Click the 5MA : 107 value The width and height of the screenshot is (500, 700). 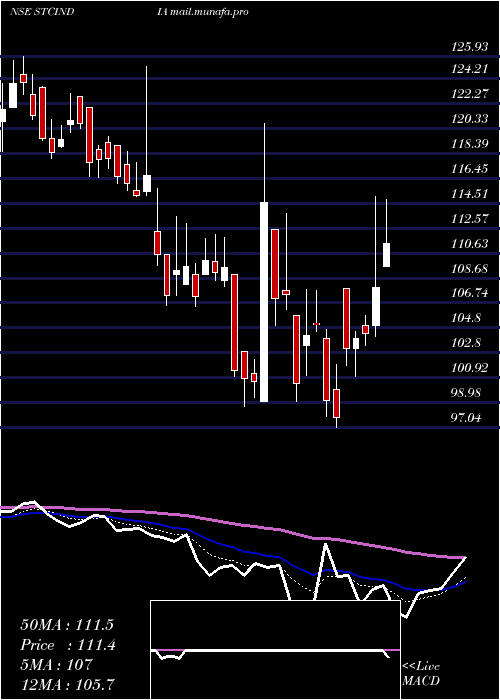[56, 665]
